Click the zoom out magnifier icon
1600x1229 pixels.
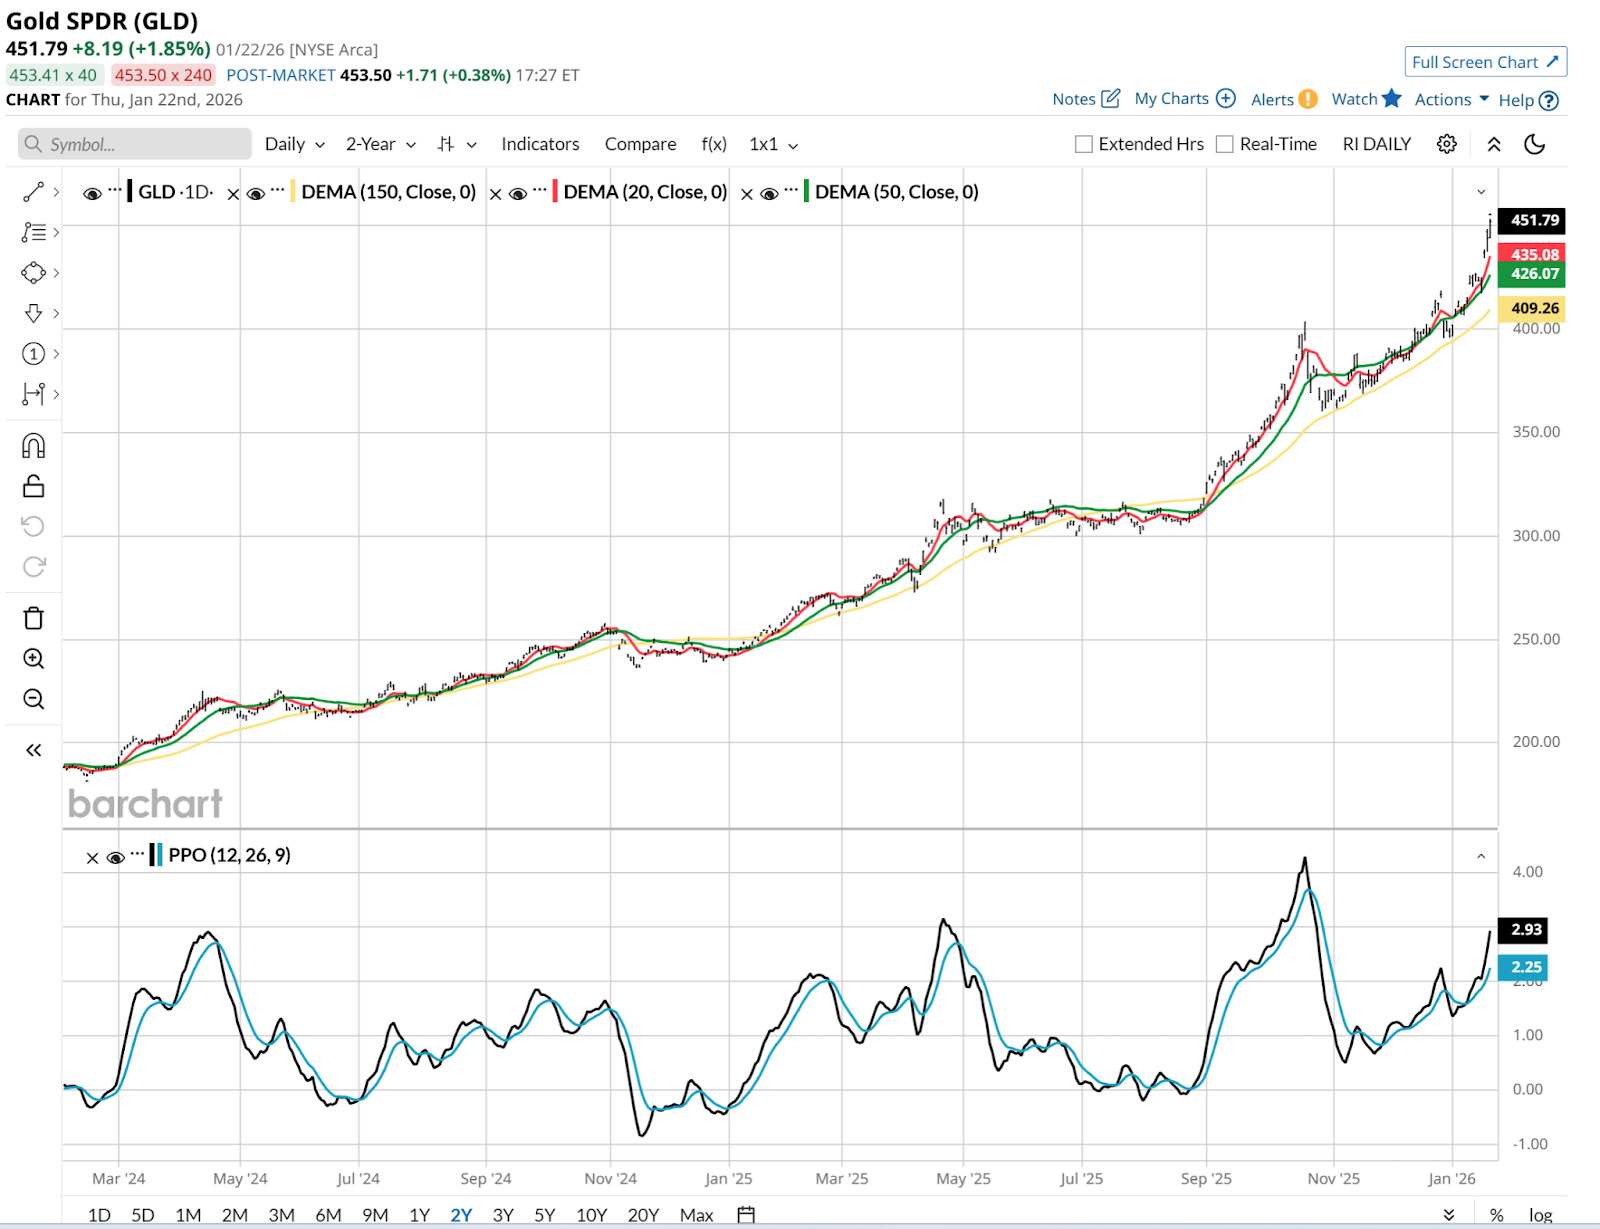pos(33,699)
